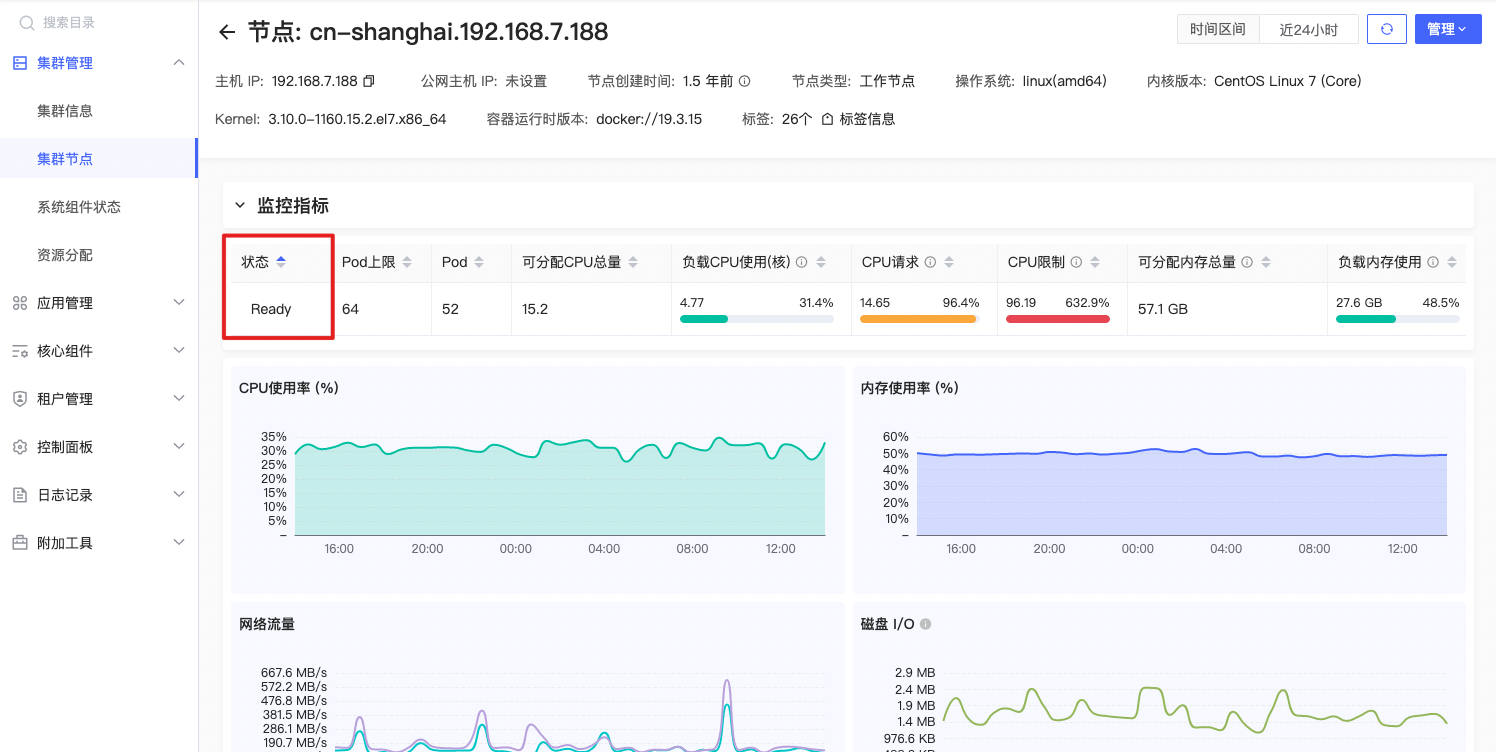Click info icon beside 负载CPU使用(核)
The height and width of the screenshot is (752, 1496).
click(801, 262)
